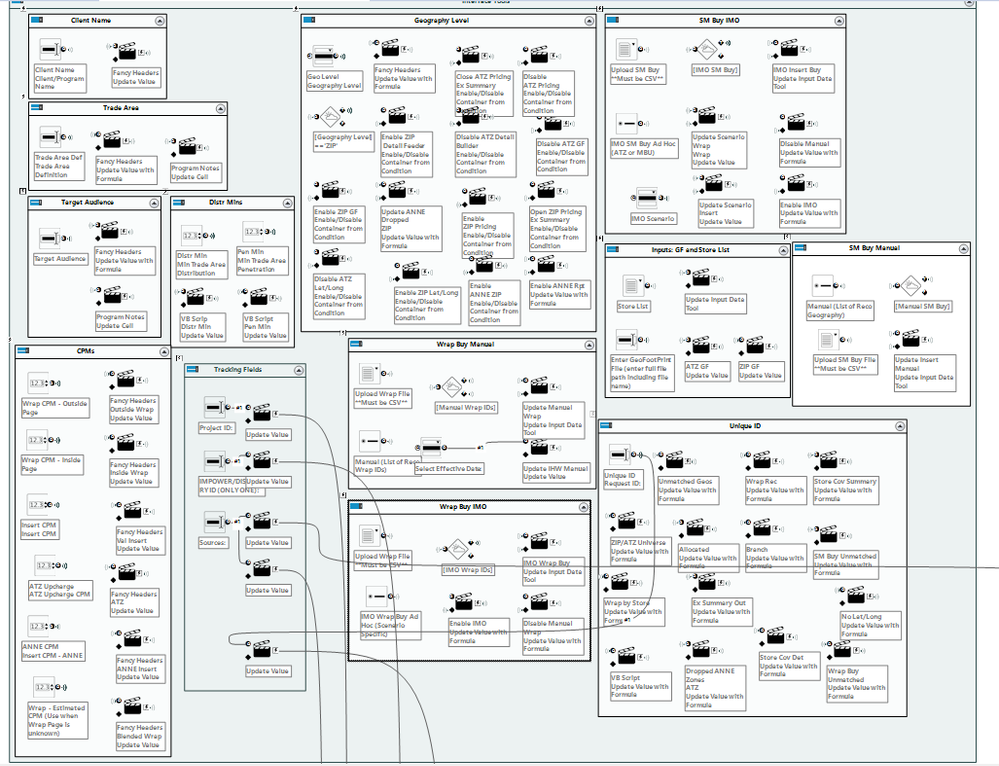Select the Pen Min numeric up-down tool
The image size is (999, 766).
click(254, 231)
